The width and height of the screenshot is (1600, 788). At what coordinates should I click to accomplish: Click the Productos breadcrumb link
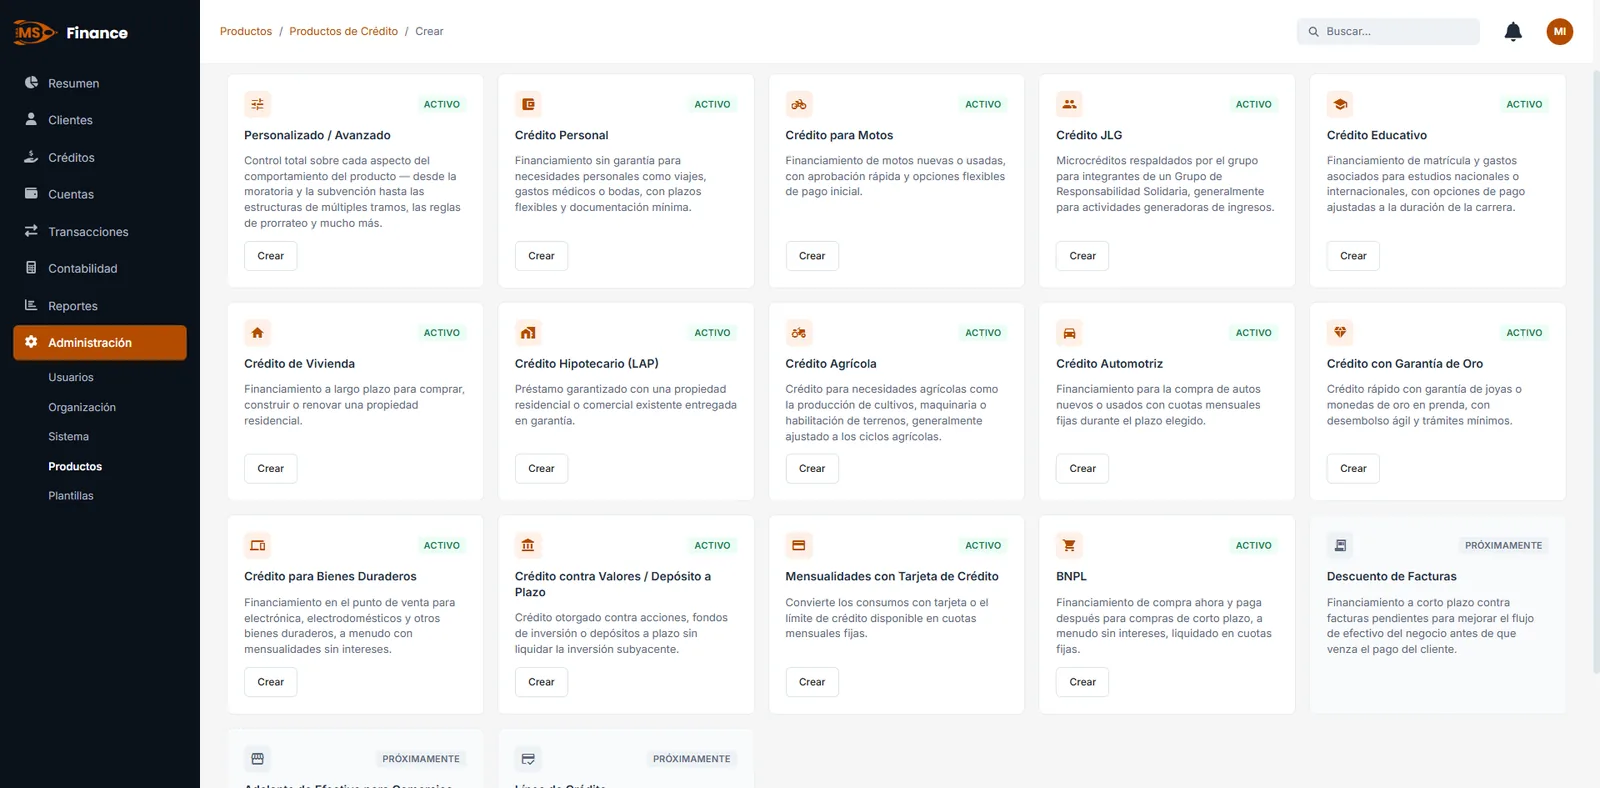click(246, 32)
